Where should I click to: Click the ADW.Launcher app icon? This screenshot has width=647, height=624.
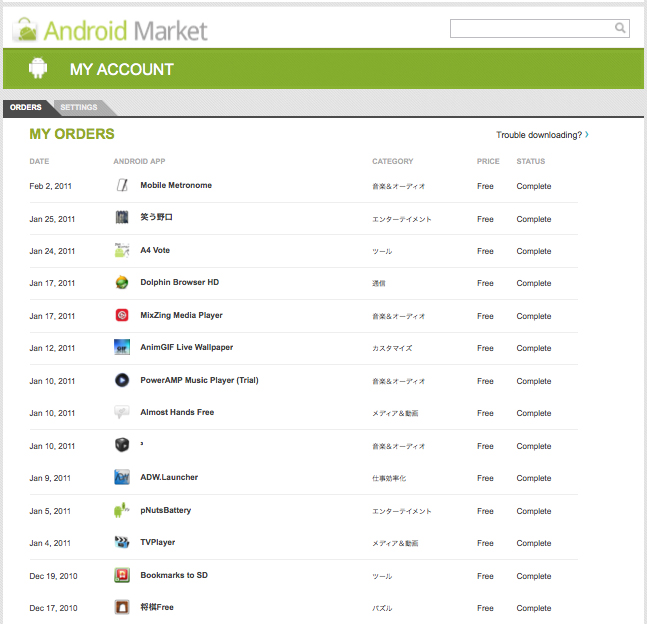(x=122, y=478)
